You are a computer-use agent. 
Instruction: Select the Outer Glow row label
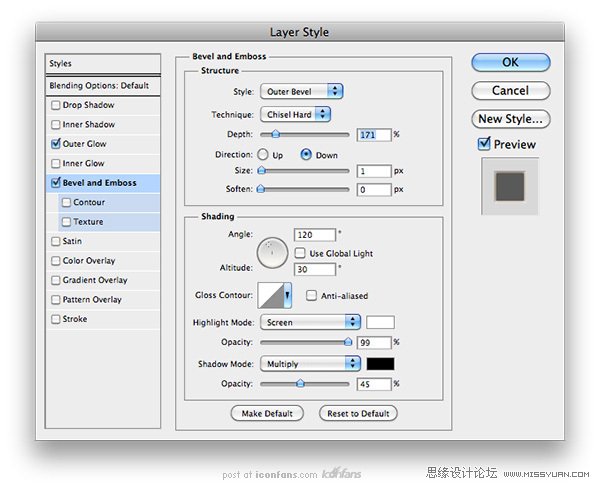[x=85, y=144]
